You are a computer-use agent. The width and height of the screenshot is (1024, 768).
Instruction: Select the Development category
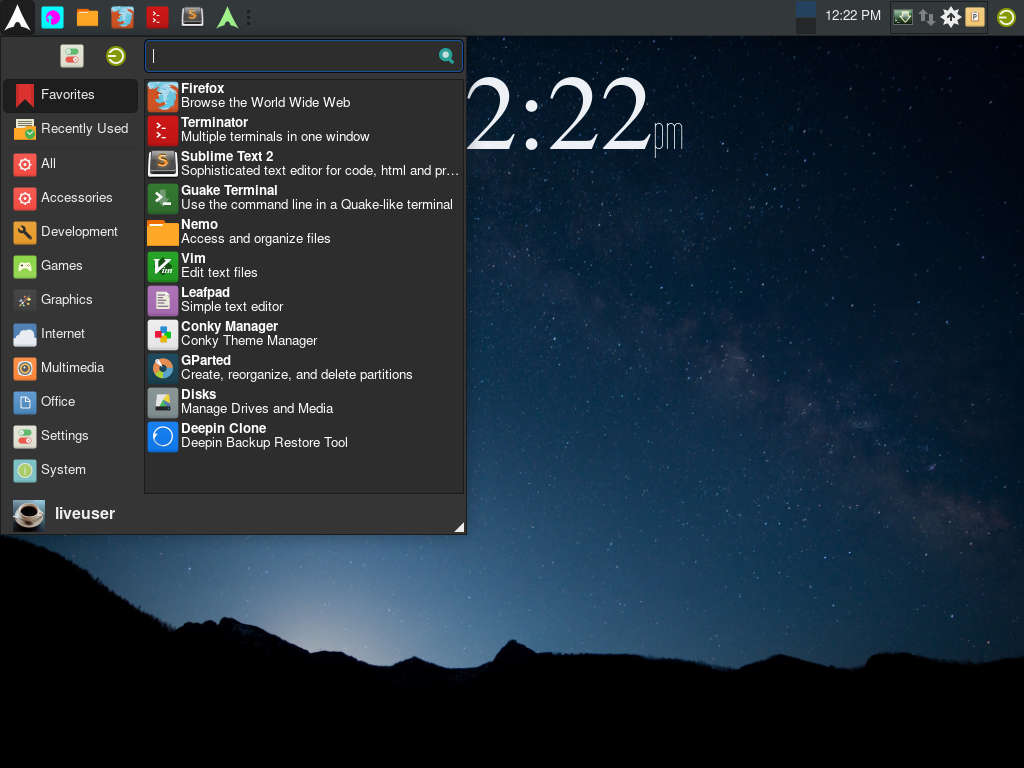point(79,232)
